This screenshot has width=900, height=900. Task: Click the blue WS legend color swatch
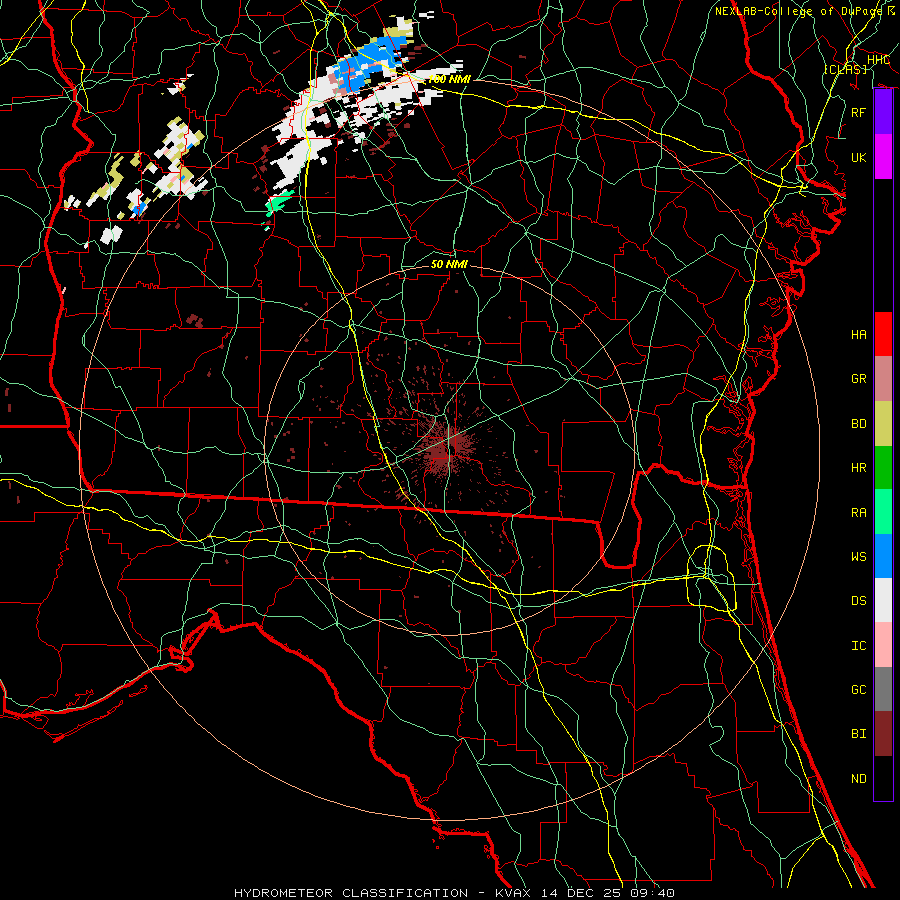click(x=883, y=556)
